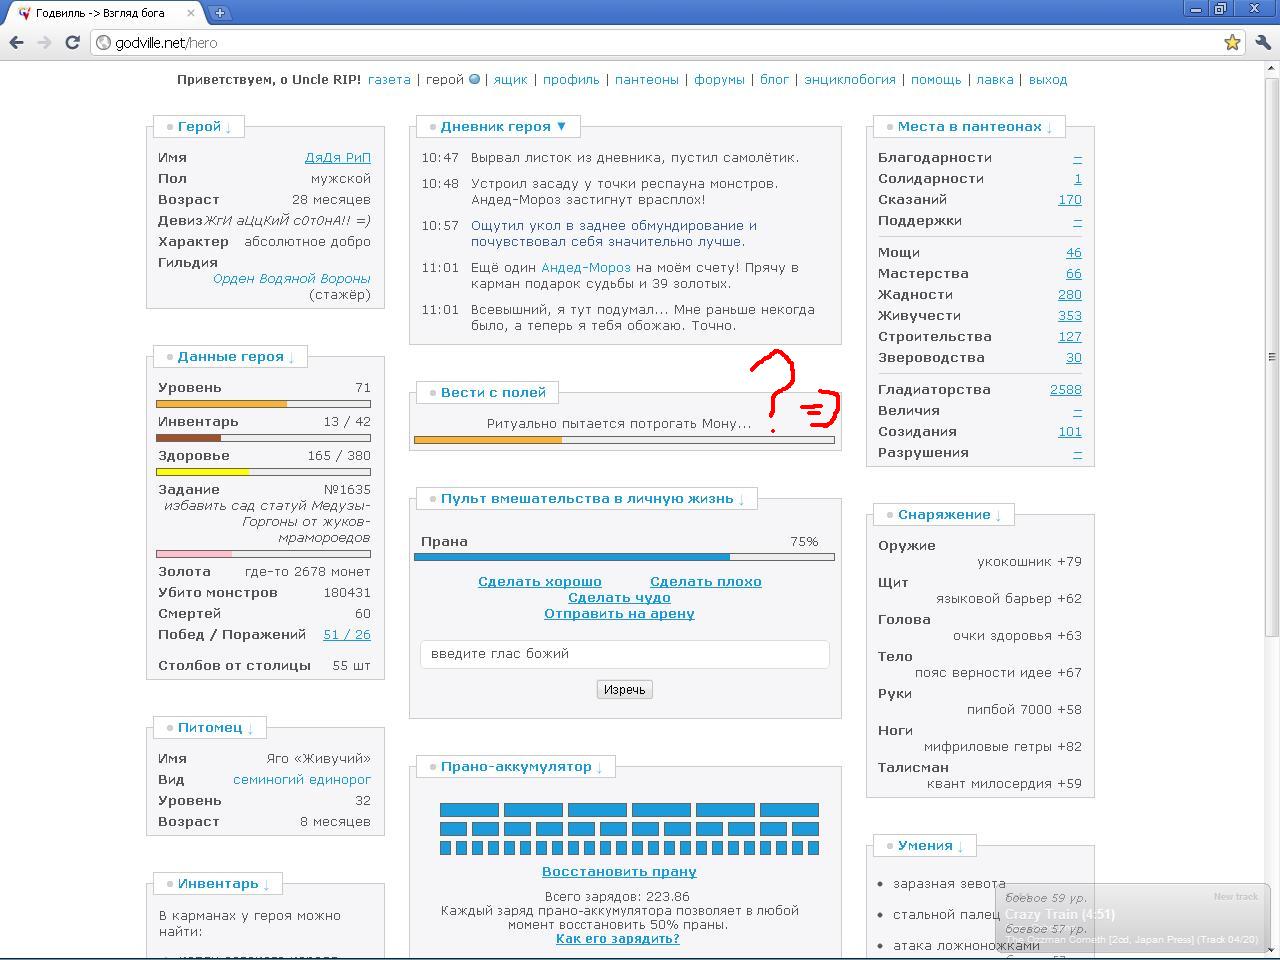Open the 'ящик' menu link
1280x960 pixels.
click(510, 80)
